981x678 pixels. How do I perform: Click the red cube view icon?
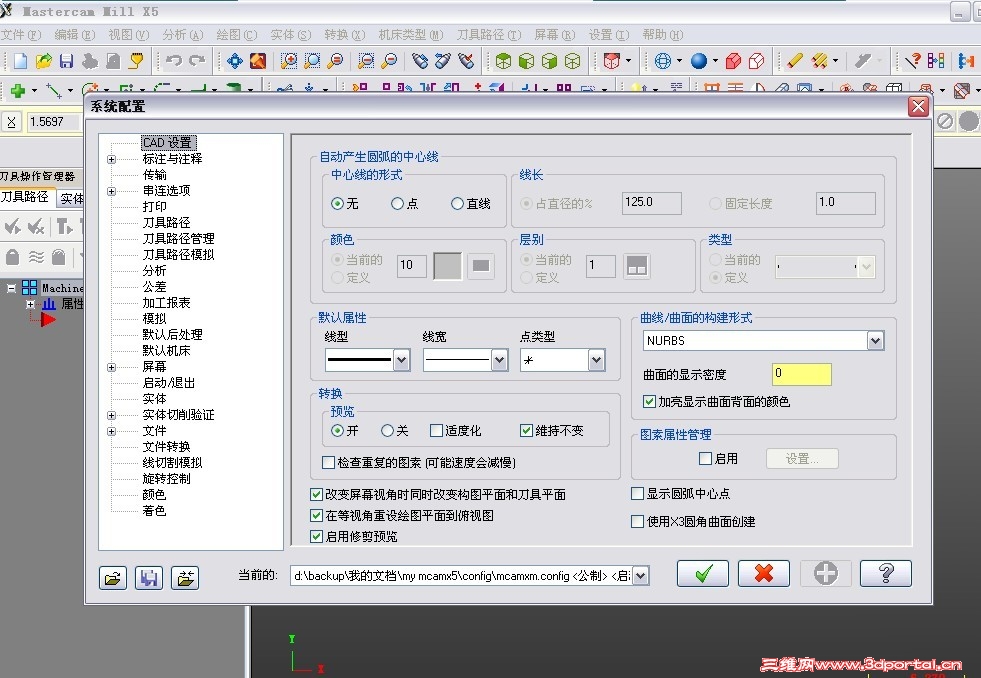(611, 61)
